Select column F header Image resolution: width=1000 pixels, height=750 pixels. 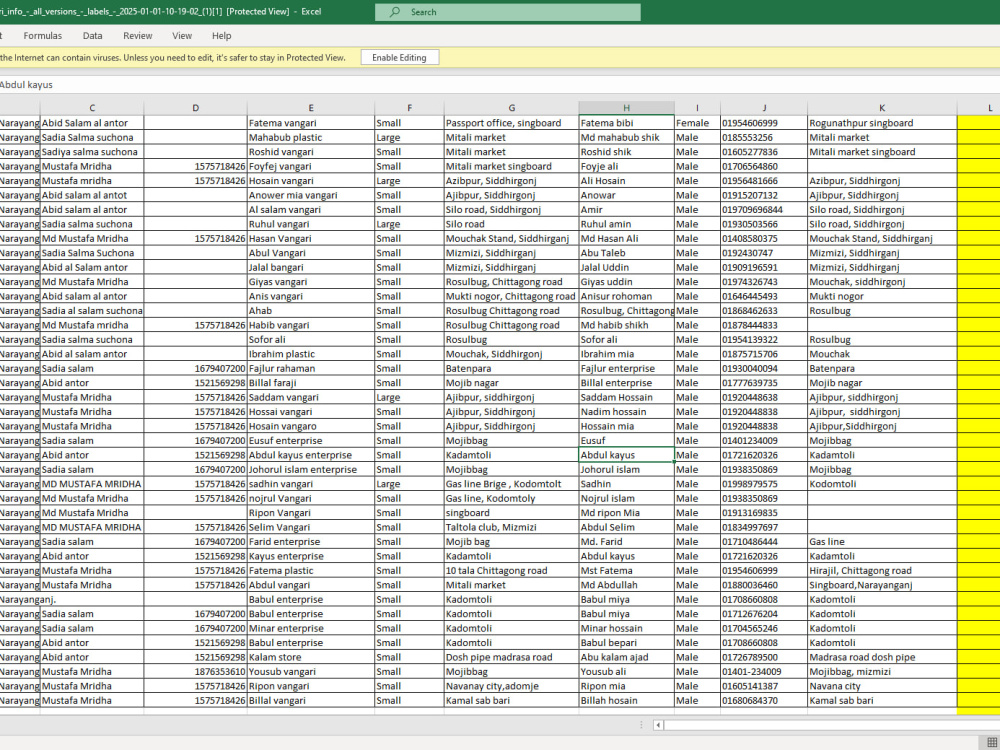pos(409,108)
